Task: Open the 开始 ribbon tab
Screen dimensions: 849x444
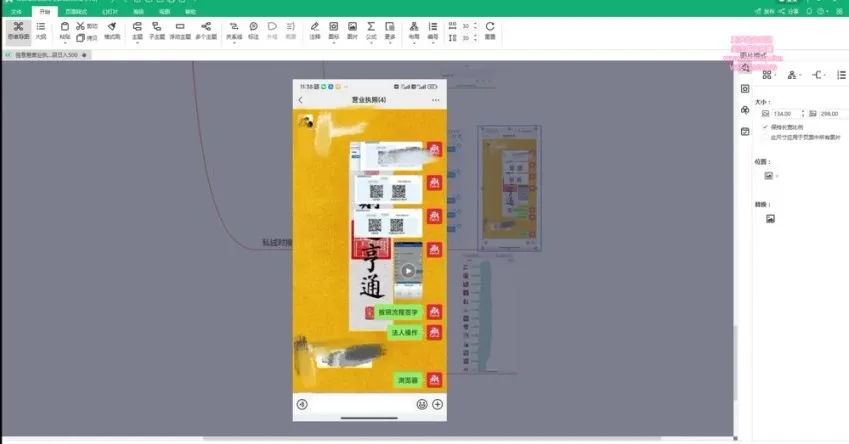Action: pyautogui.click(x=41, y=11)
